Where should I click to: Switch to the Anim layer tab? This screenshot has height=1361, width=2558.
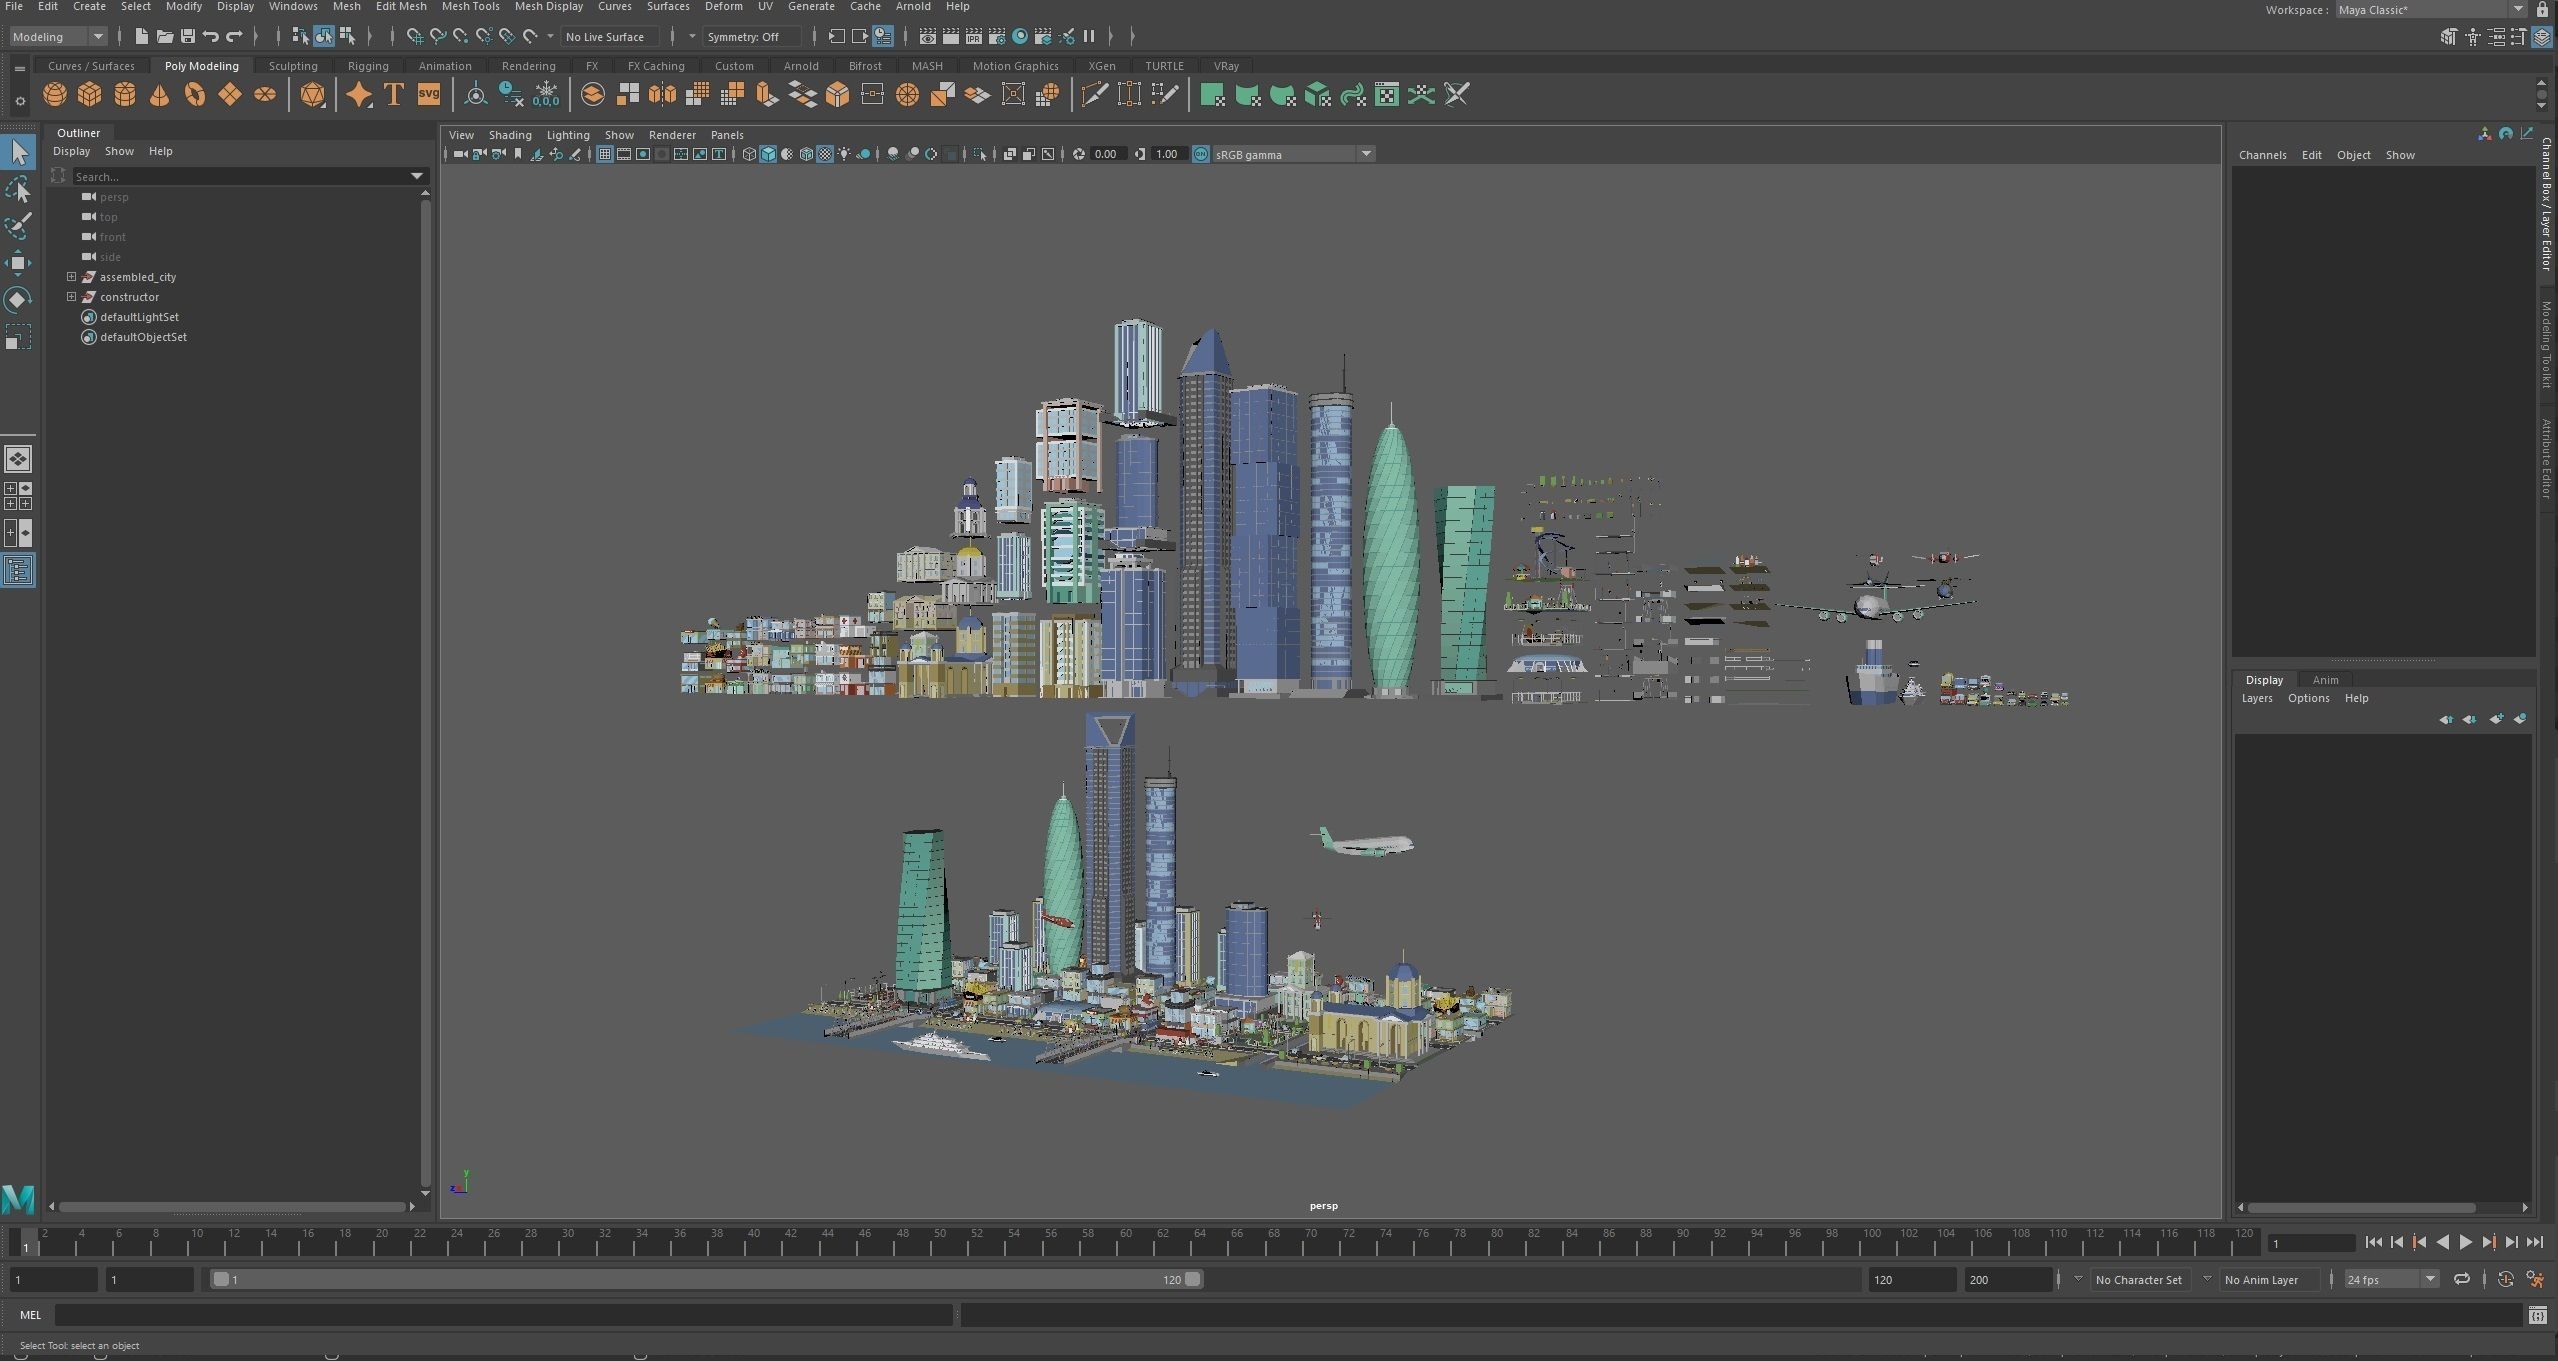coord(2325,680)
